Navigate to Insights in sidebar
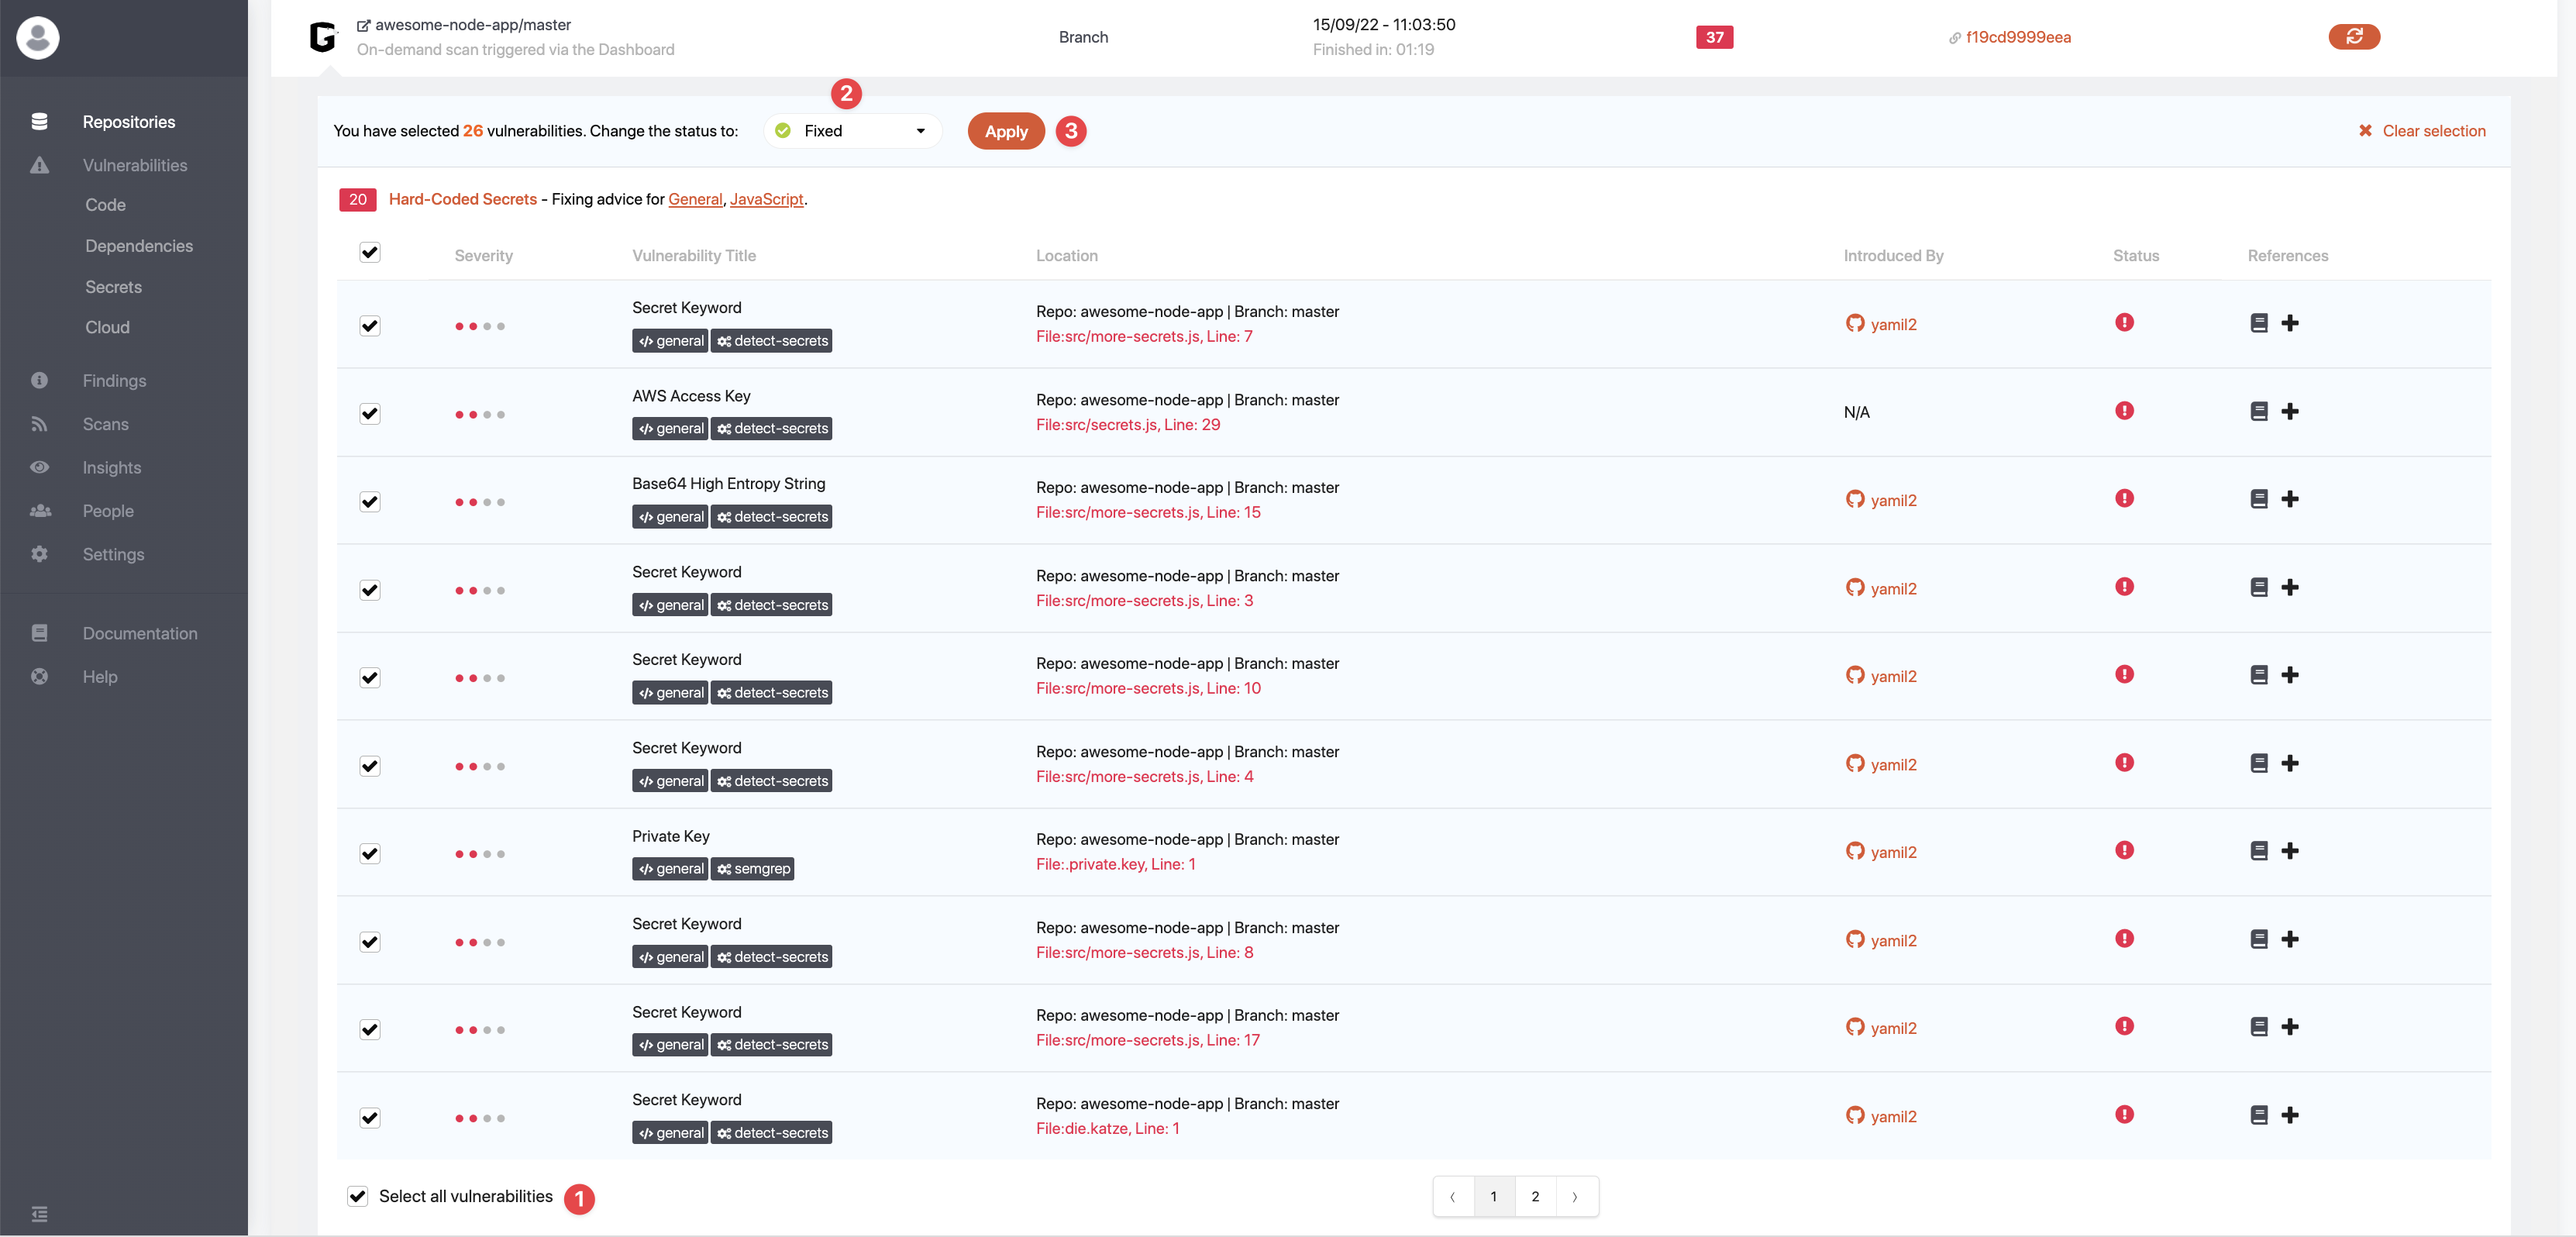The image size is (2576, 1237). pos(111,468)
